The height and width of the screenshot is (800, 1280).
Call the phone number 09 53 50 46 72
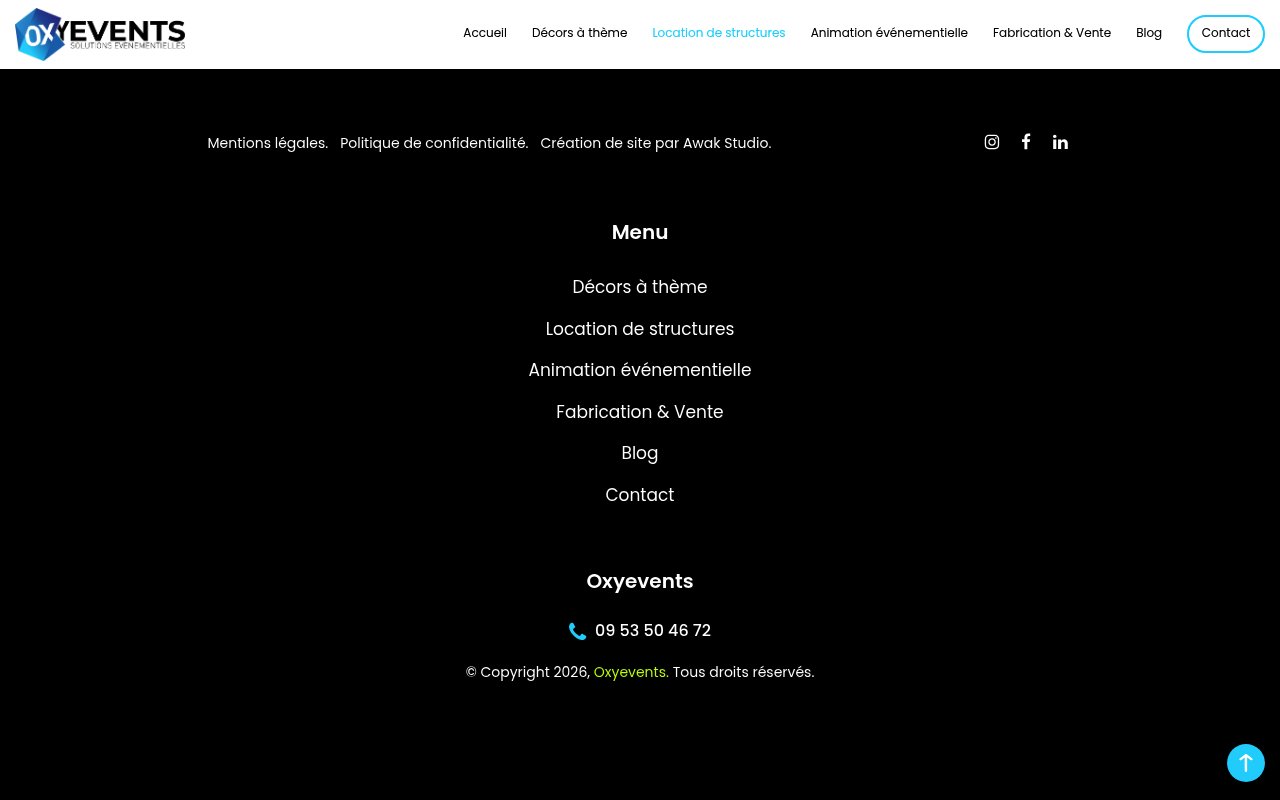652,630
